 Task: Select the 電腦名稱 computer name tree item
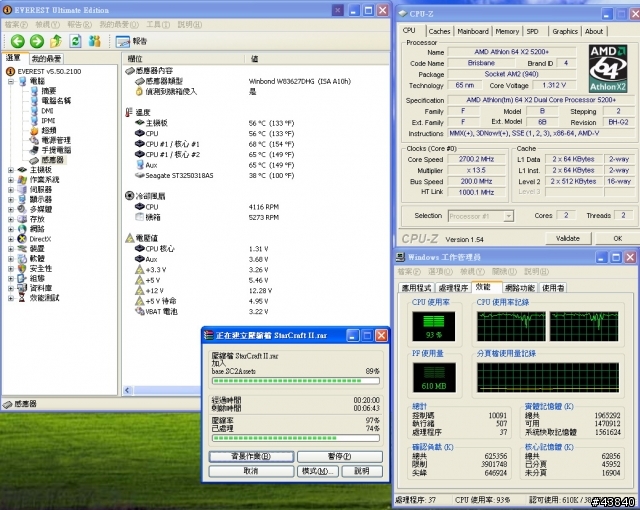[51, 101]
